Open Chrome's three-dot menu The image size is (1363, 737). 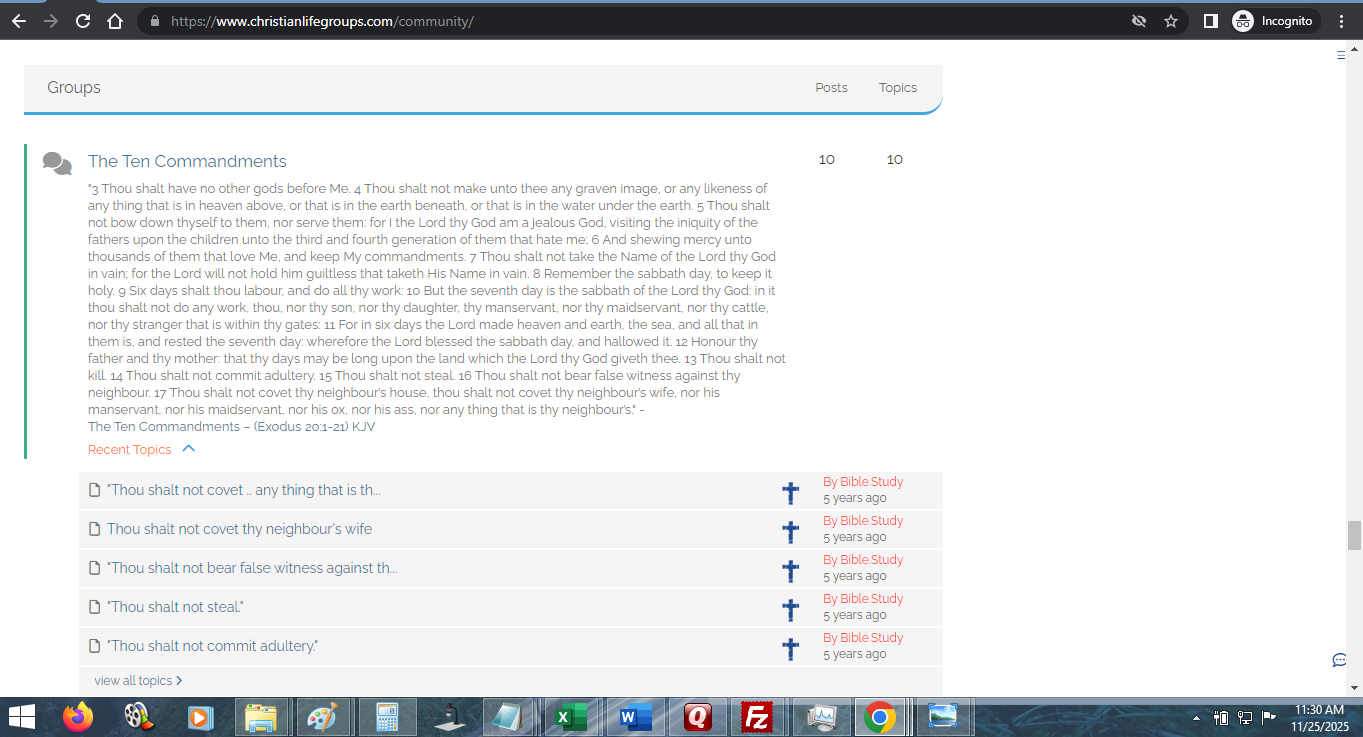coord(1342,21)
